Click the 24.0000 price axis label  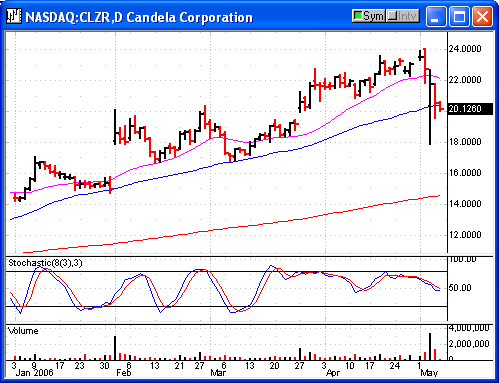point(465,49)
